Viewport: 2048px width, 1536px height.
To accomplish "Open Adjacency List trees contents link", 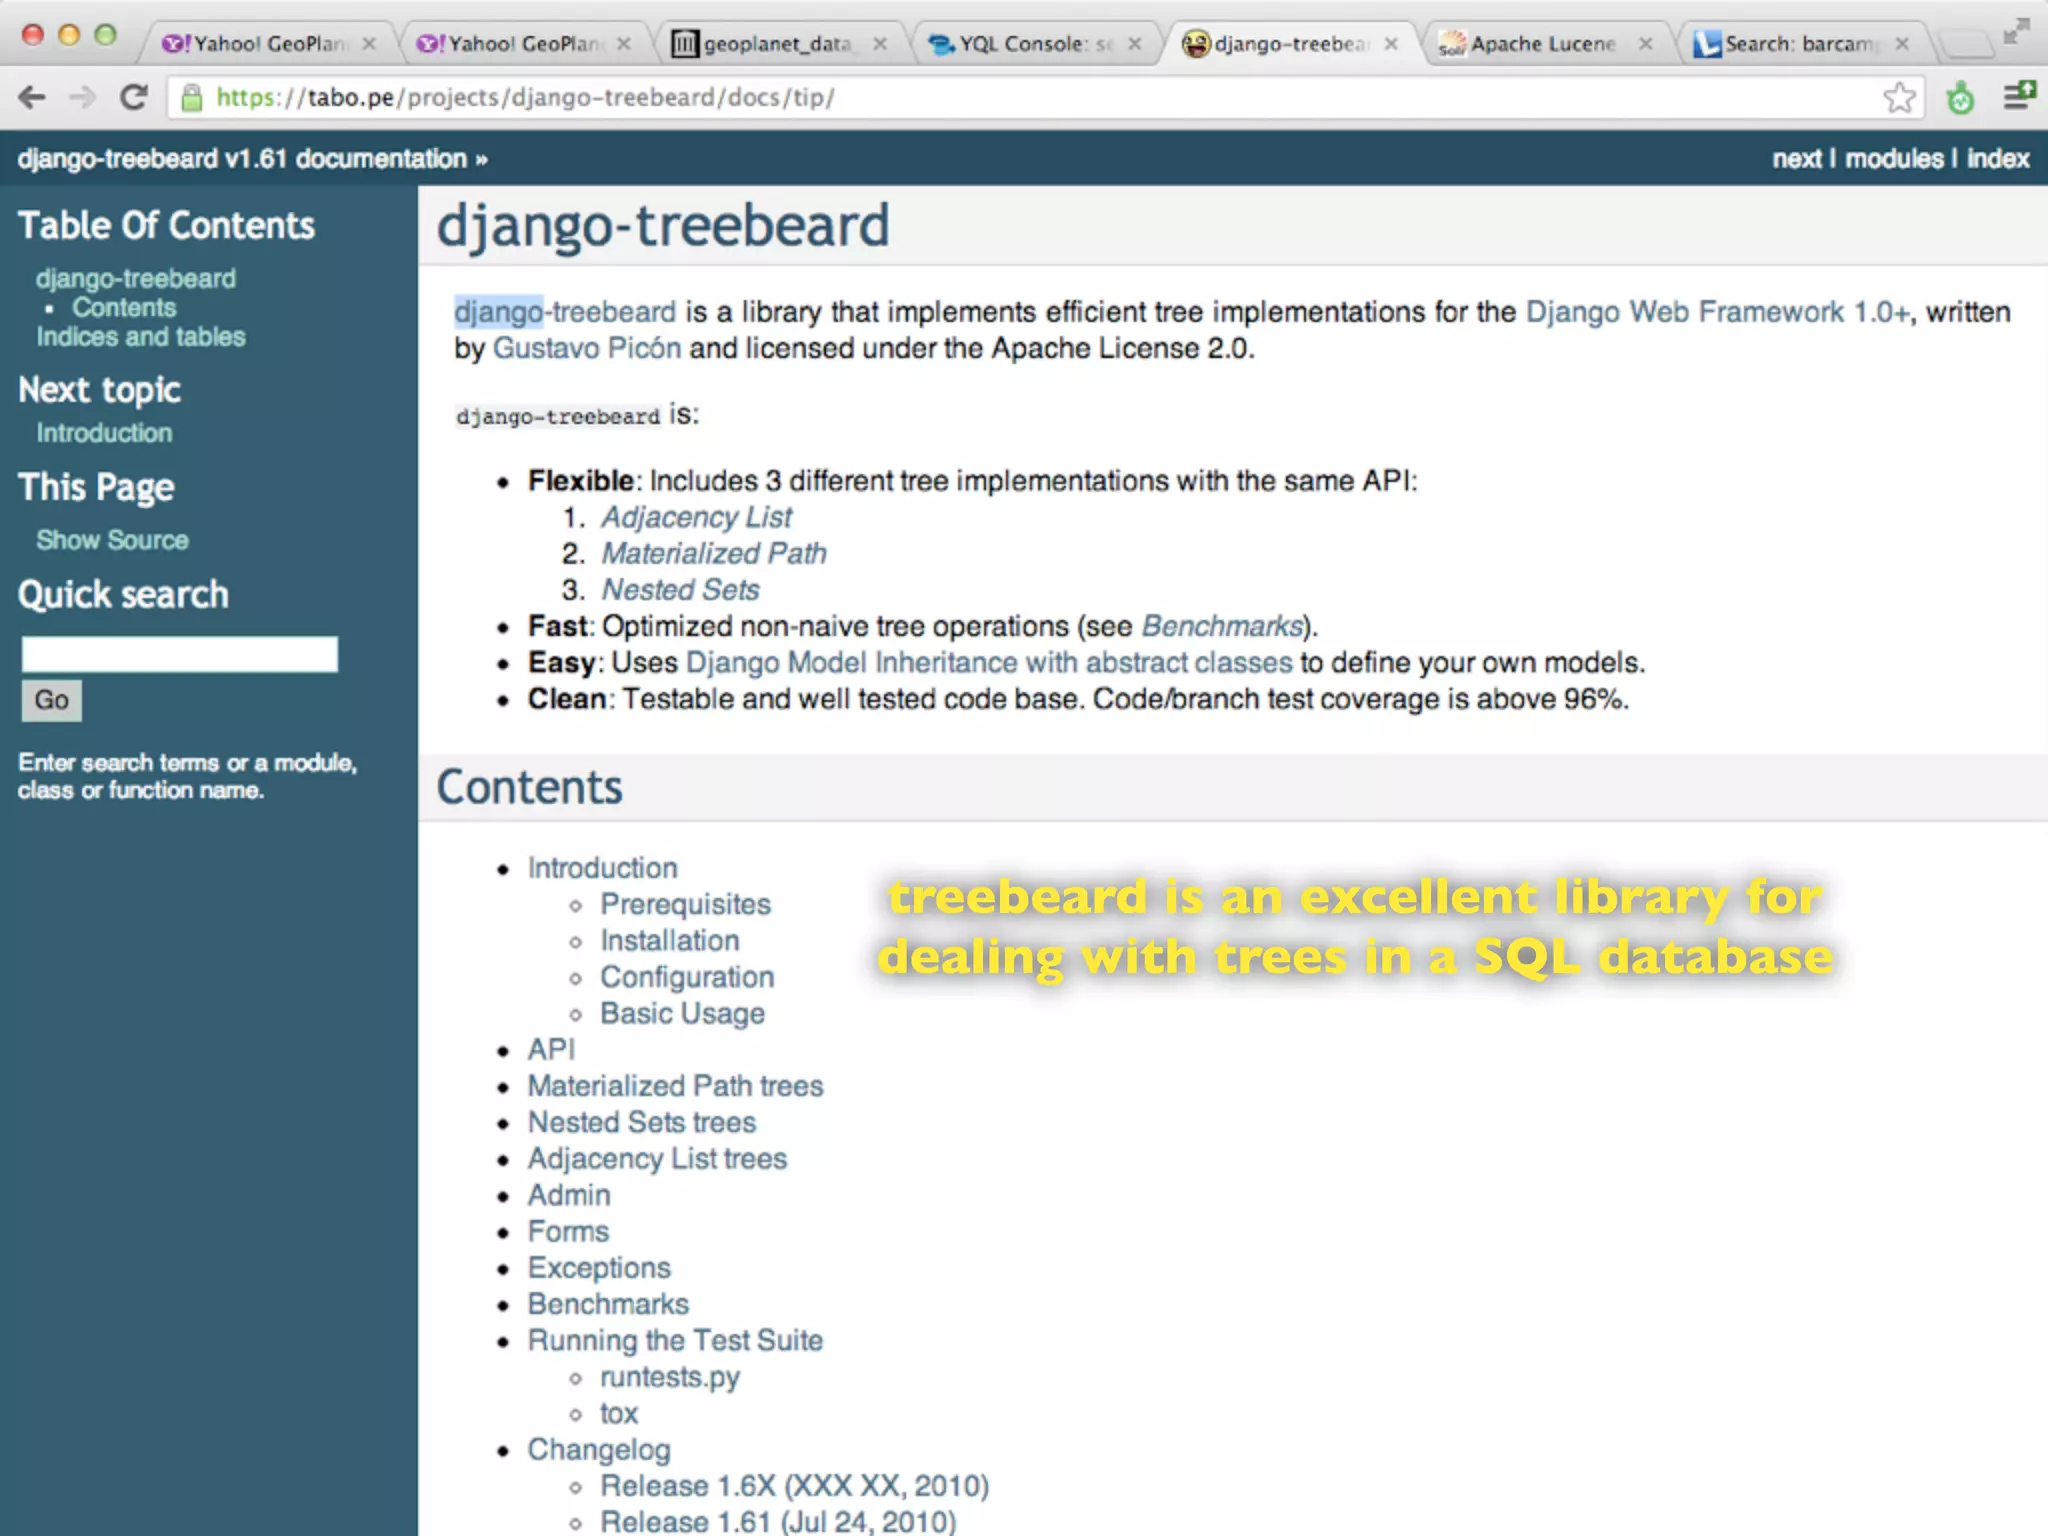I will pyautogui.click(x=658, y=1158).
